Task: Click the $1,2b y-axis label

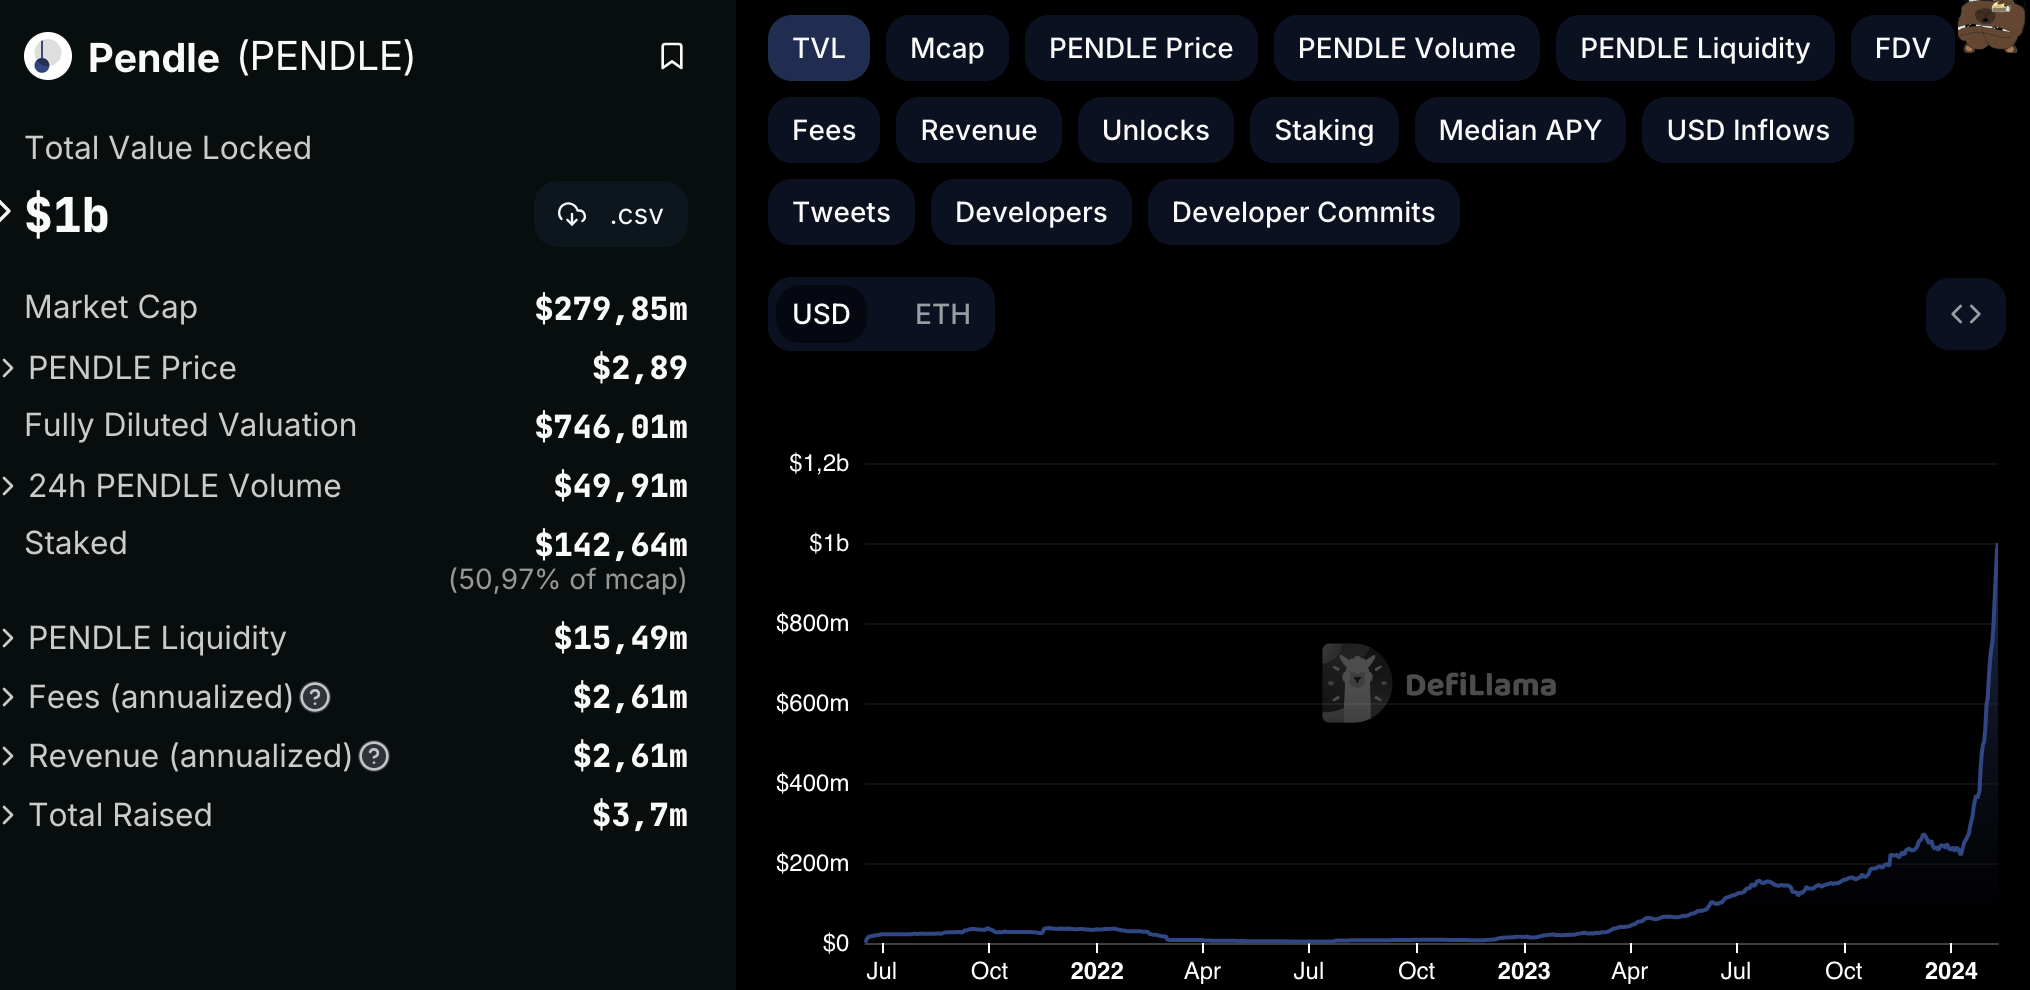Action: coord(819,463)
